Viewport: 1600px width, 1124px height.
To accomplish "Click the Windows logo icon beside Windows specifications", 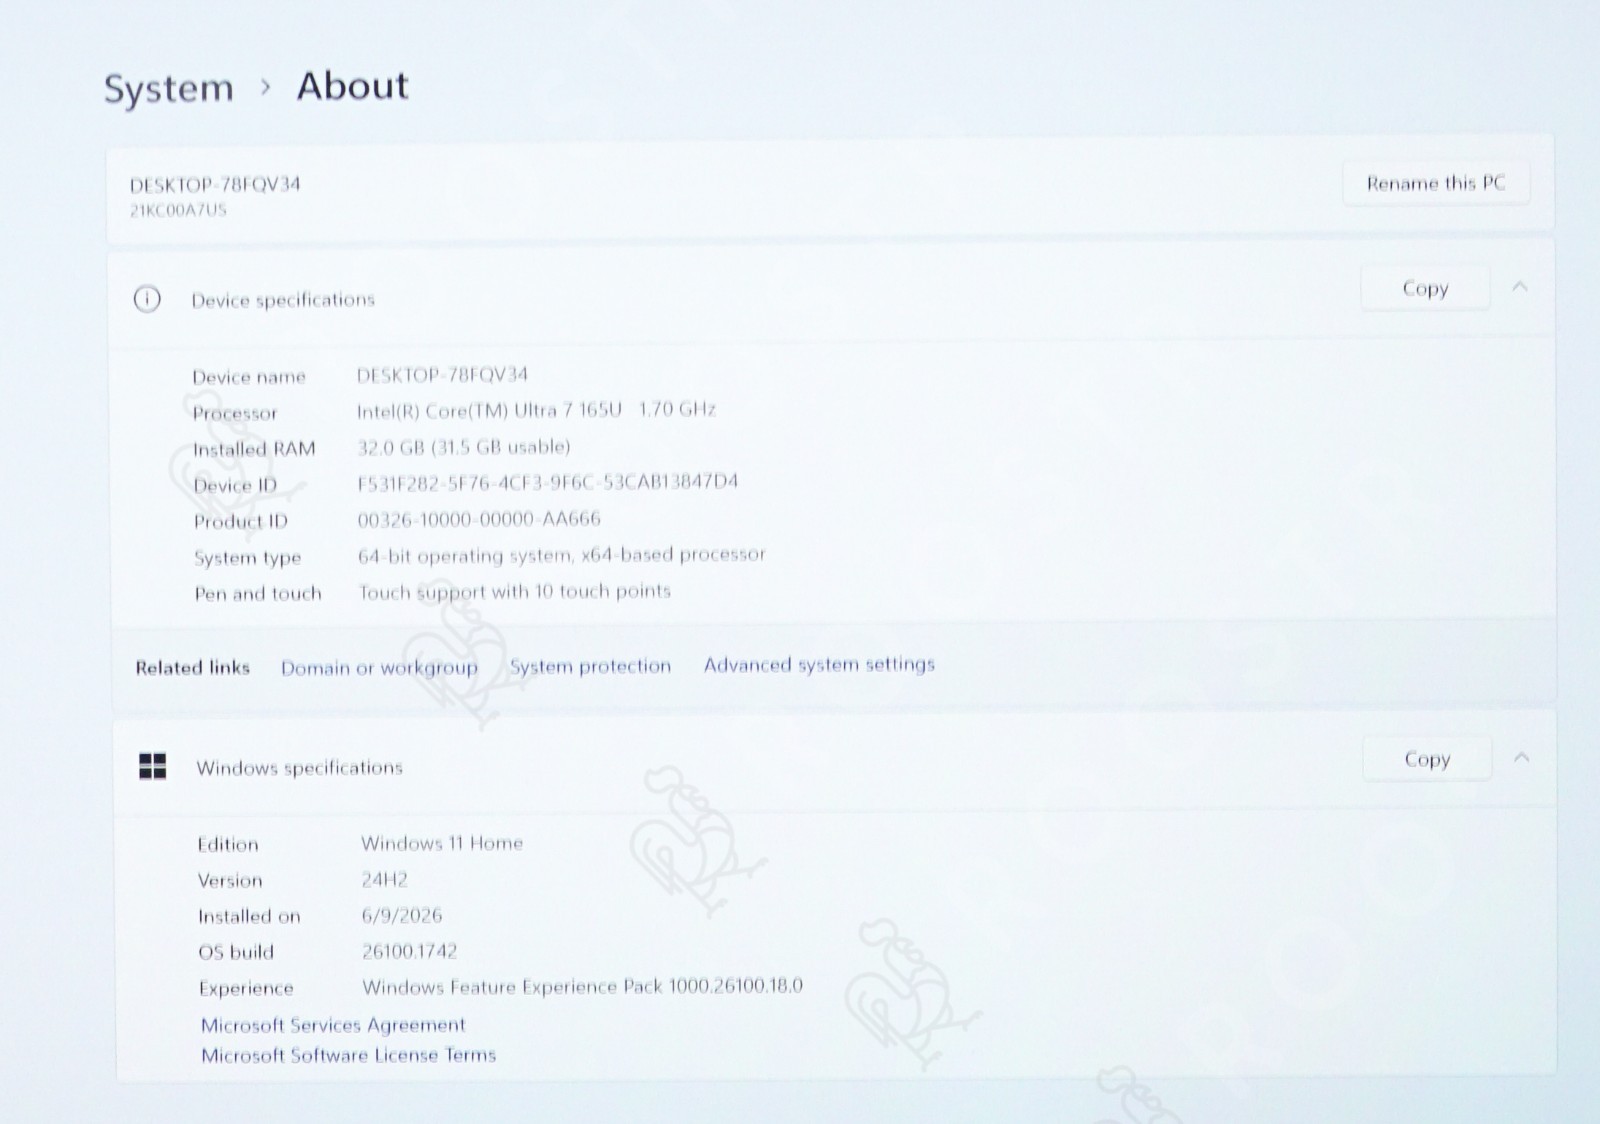I will pyautogui.click(x=152, y=767).
